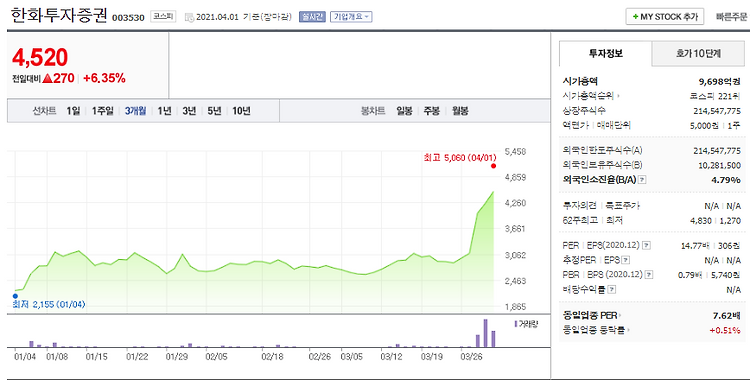The image size is (750, 380).
Task: Click the 한화투자증권 stock name heading
Action: pyautogui.click(x=59, y=15)
